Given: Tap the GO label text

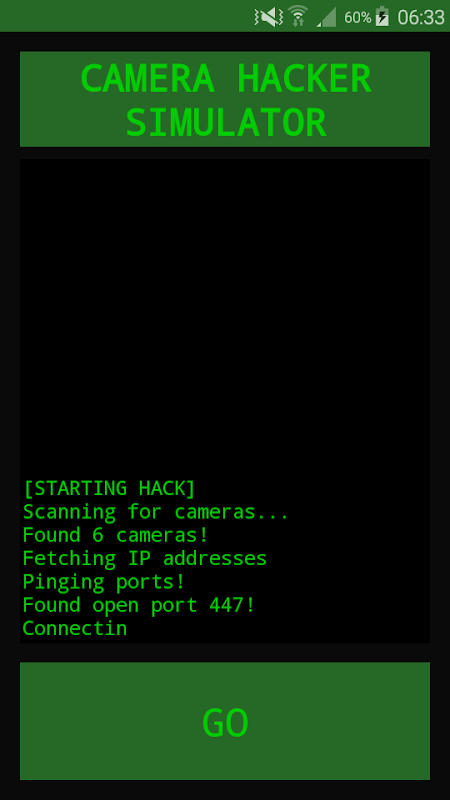Looking at the screenshot, I should (x=225, y=722).
